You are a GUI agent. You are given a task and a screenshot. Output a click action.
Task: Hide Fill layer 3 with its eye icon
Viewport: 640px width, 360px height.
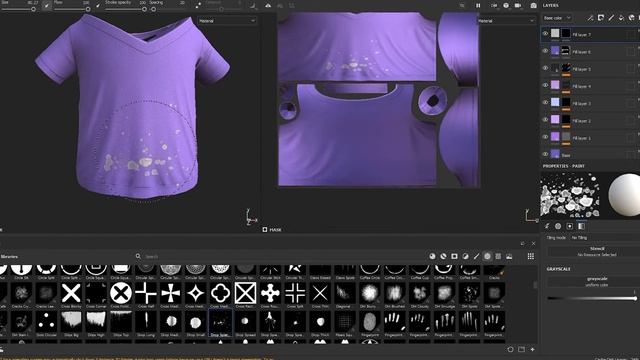pos(545,102)
